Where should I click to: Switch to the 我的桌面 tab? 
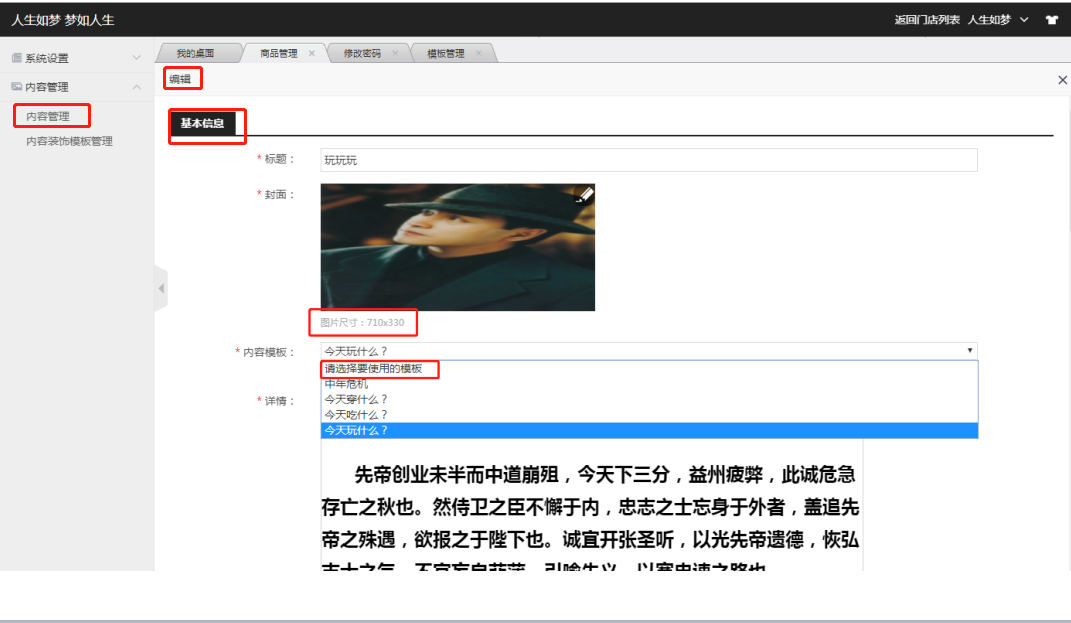click(x=195, y=53)
